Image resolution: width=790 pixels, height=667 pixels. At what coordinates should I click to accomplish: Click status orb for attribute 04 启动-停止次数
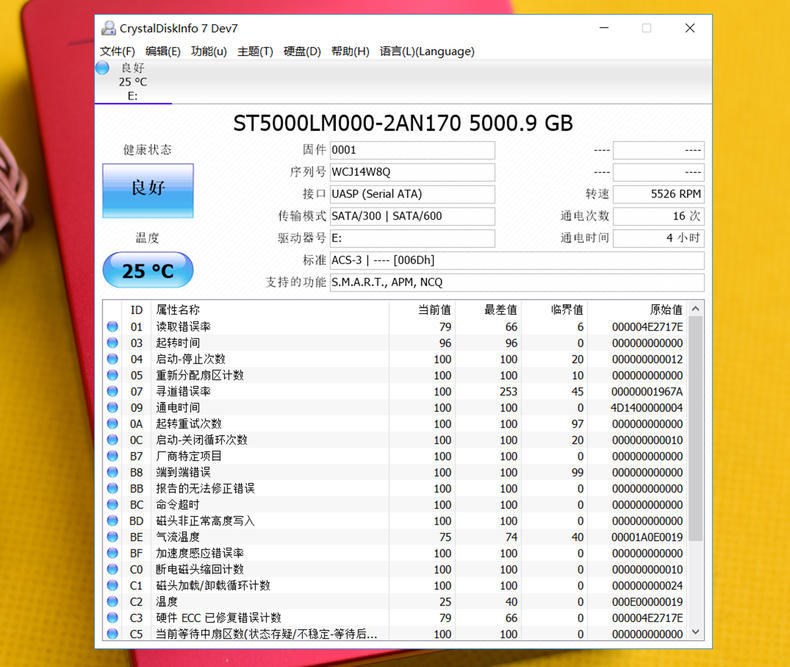[112, 359]
